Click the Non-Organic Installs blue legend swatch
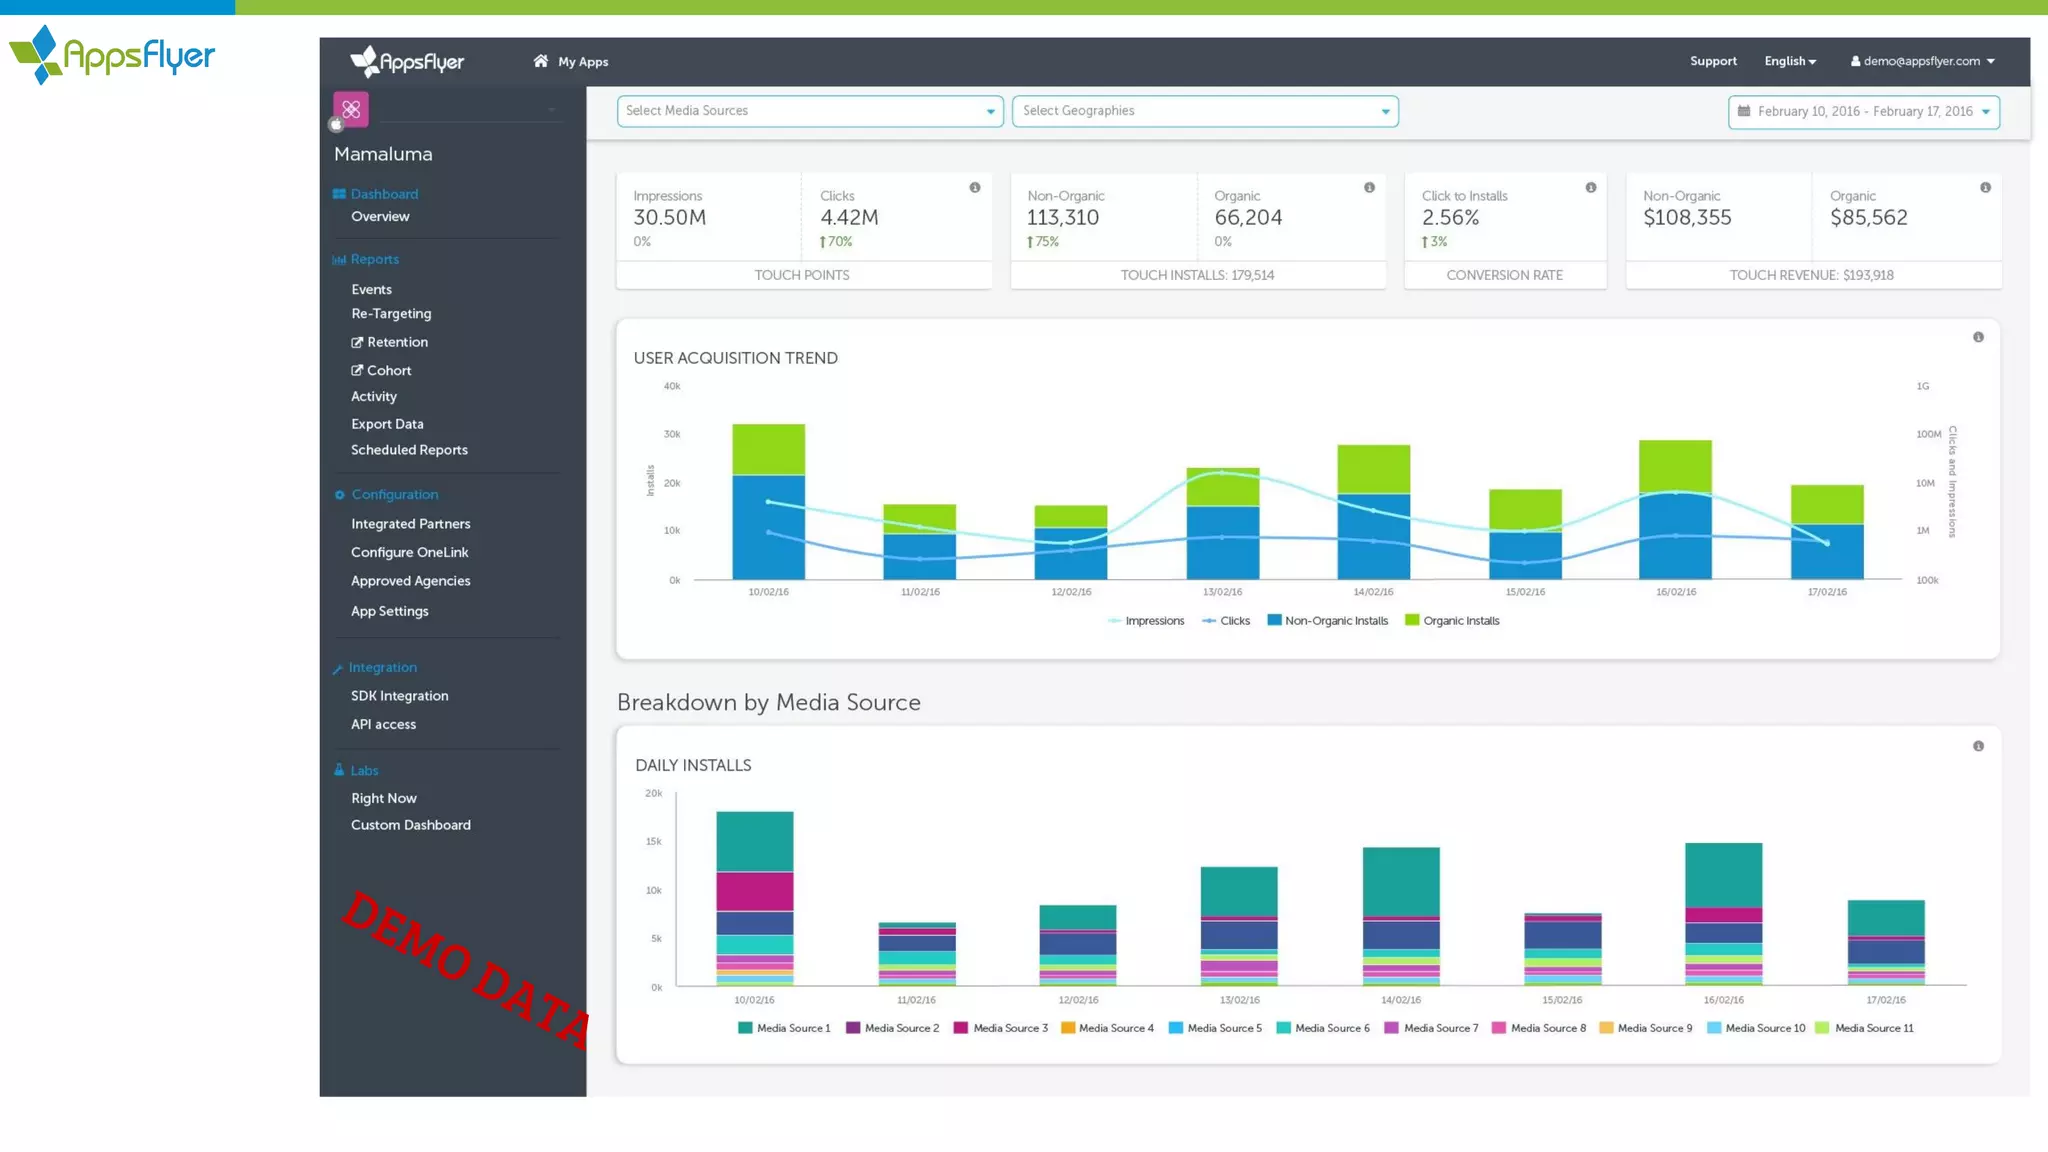The image size is (2048, 1152). [1274, 620]
